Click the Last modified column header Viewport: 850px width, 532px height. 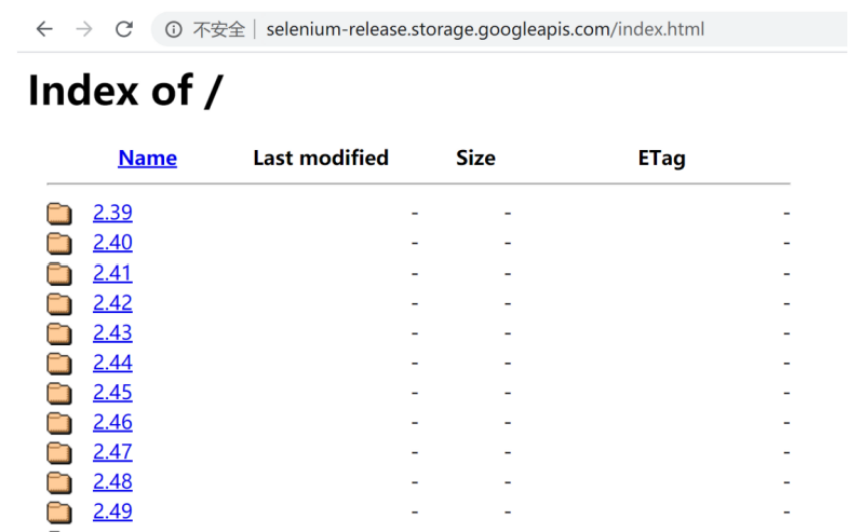(320, 158)
